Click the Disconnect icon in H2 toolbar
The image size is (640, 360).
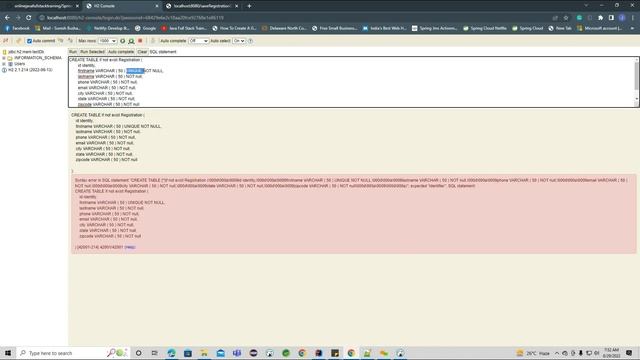(x=6, y=41)
